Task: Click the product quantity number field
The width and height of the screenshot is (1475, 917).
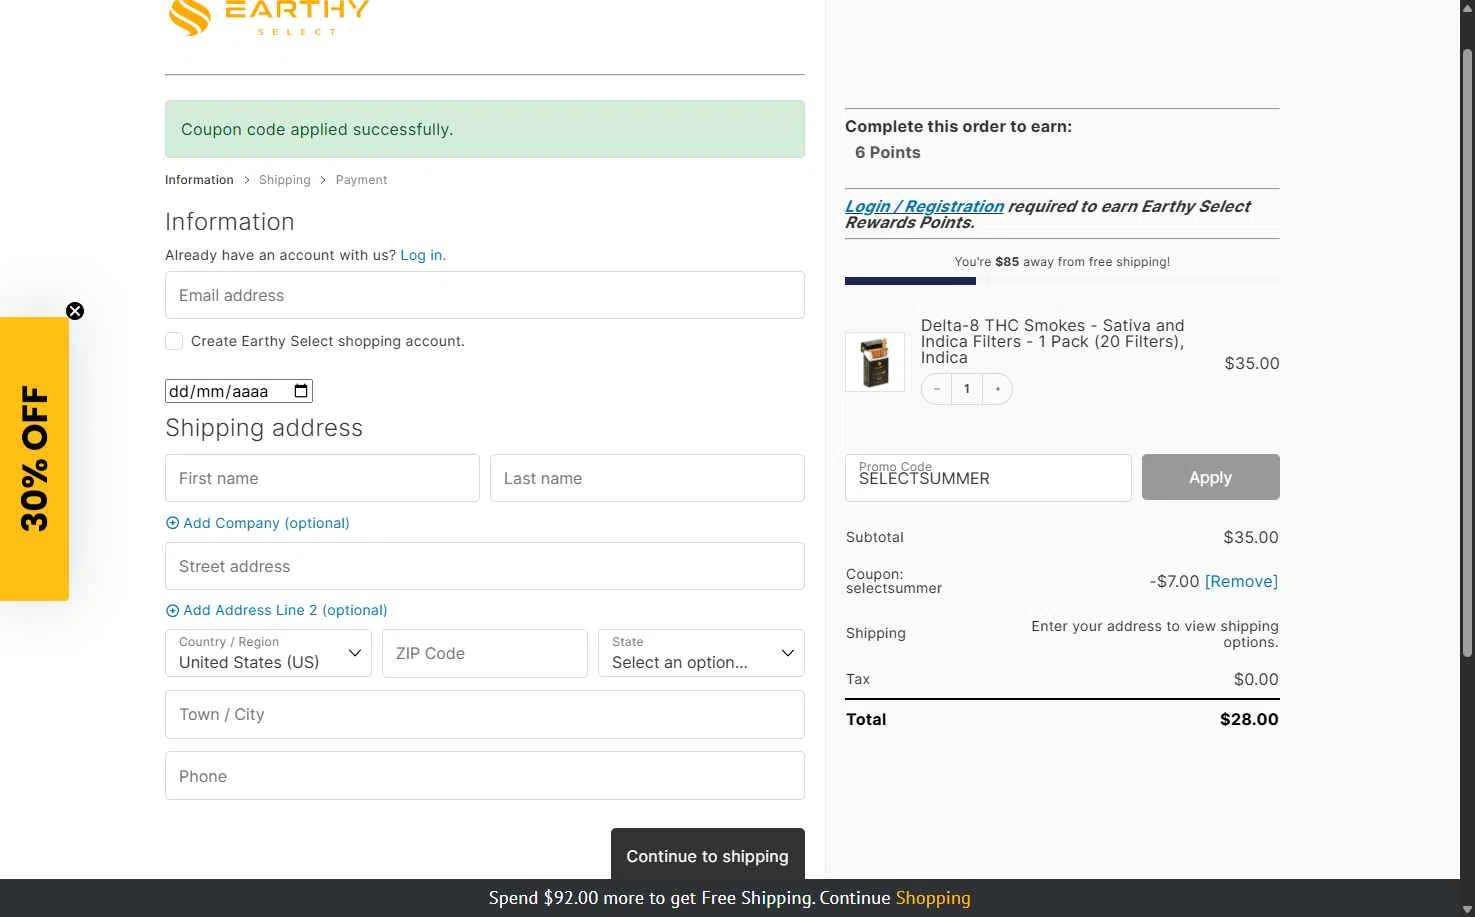Action: coord(967,389)
